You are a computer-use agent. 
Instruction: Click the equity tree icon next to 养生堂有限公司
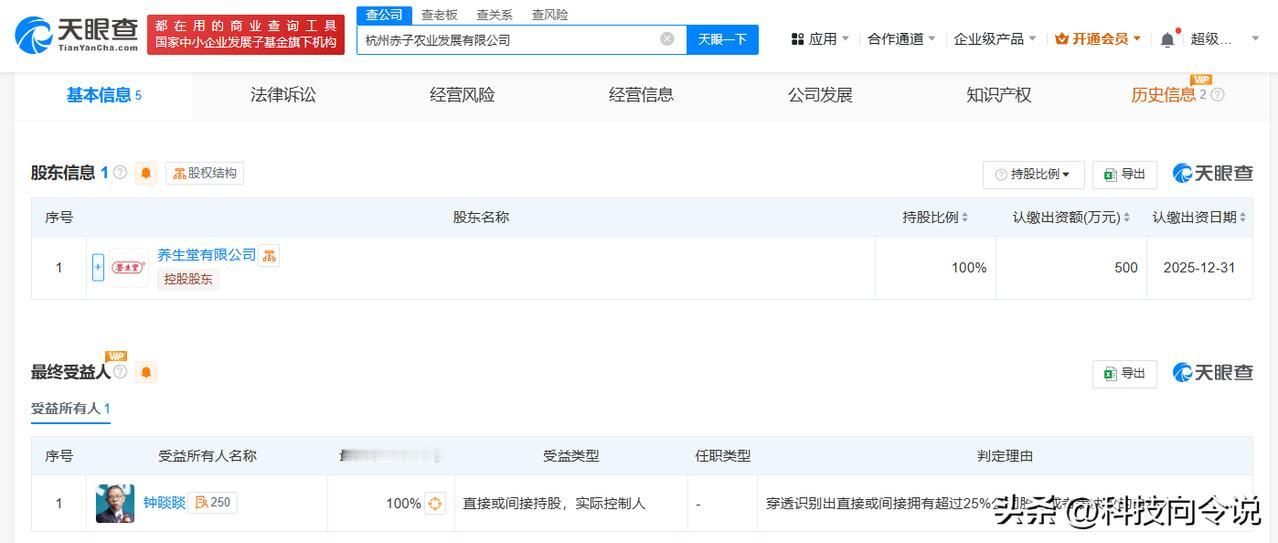tap(269, 255)
